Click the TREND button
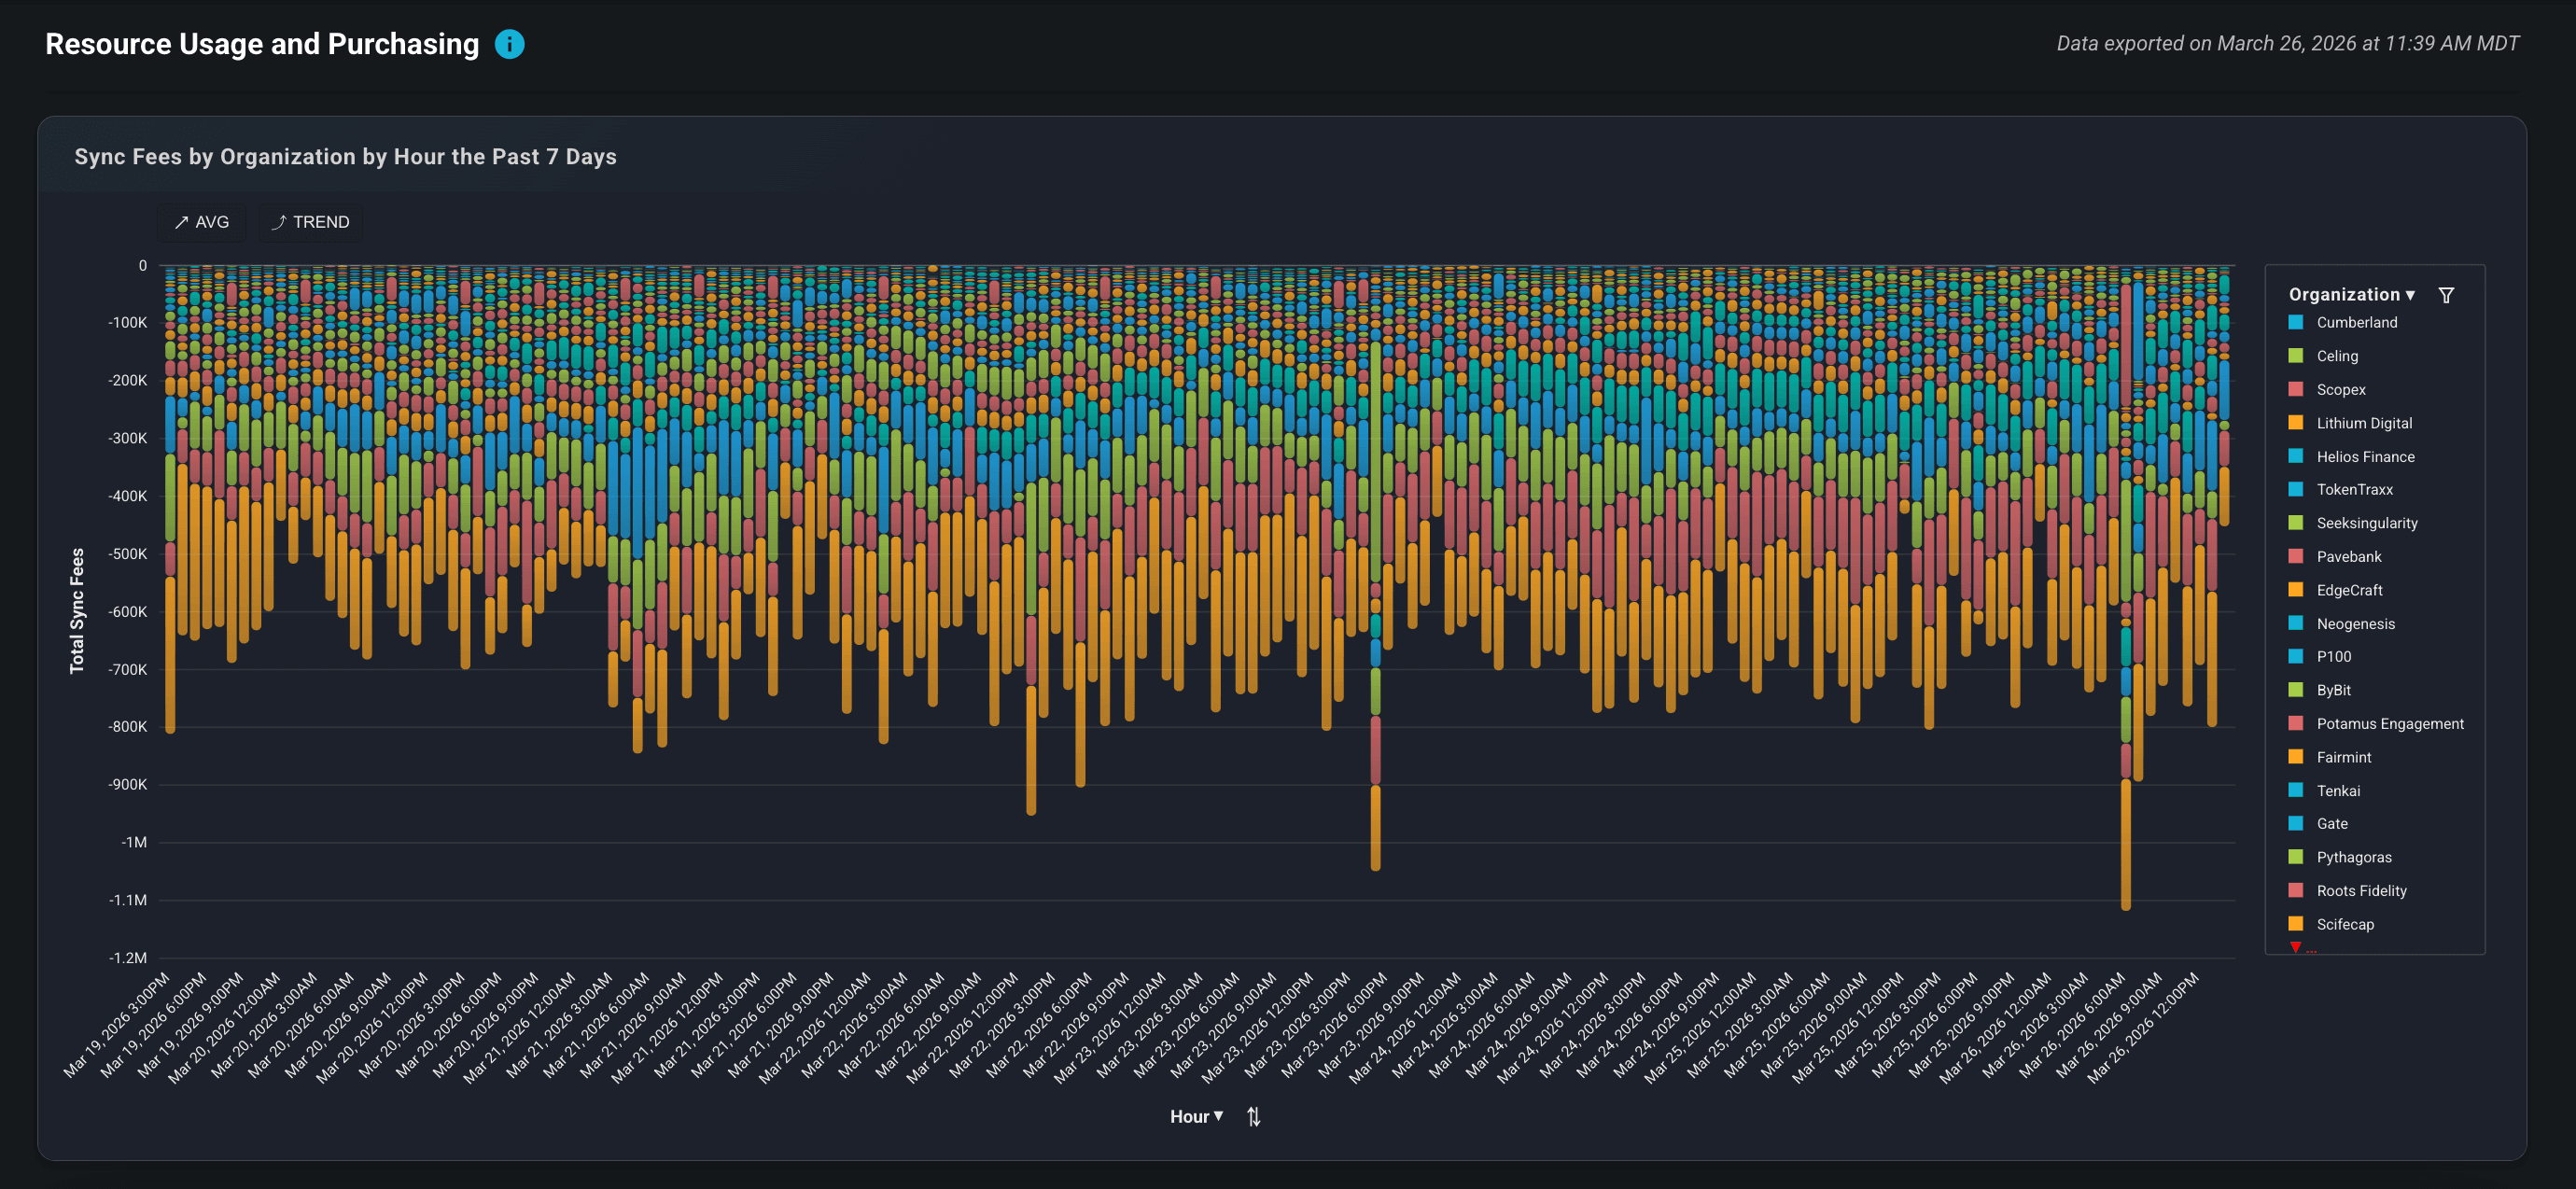Viewport: 2576px width, 1189px height. click(x=310, y=222)
